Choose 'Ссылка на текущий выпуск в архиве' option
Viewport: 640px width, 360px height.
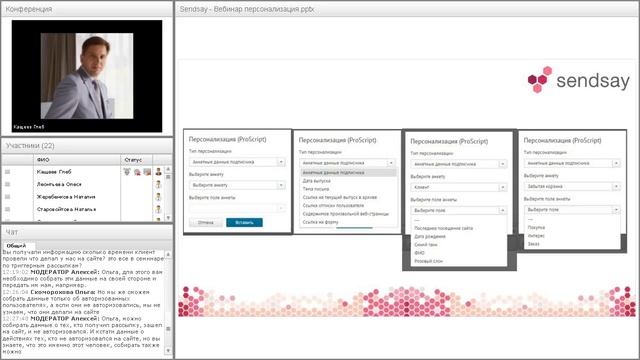[340, 197]
